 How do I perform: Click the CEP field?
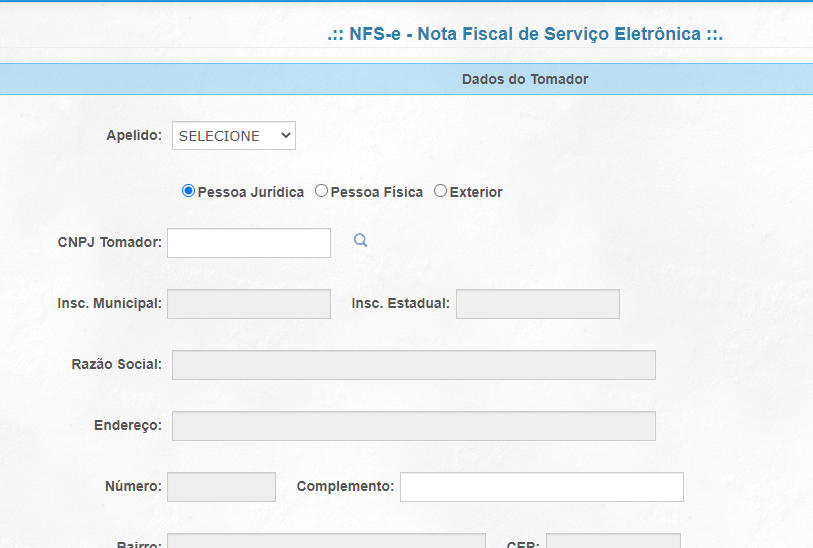pyautogui.click(x=612, y=541)
